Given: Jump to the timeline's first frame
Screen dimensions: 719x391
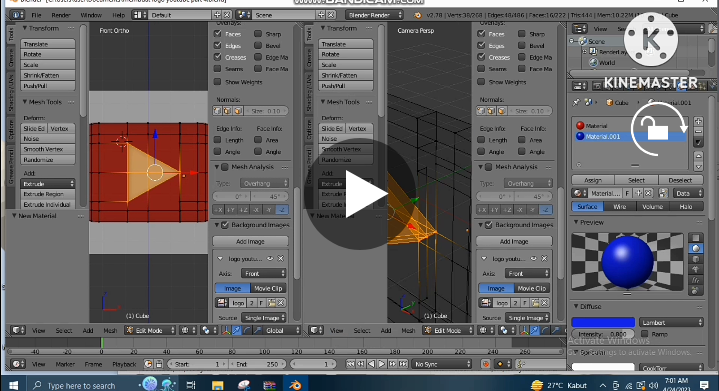Looking at the screenshot, I should [x=350, y=364].
